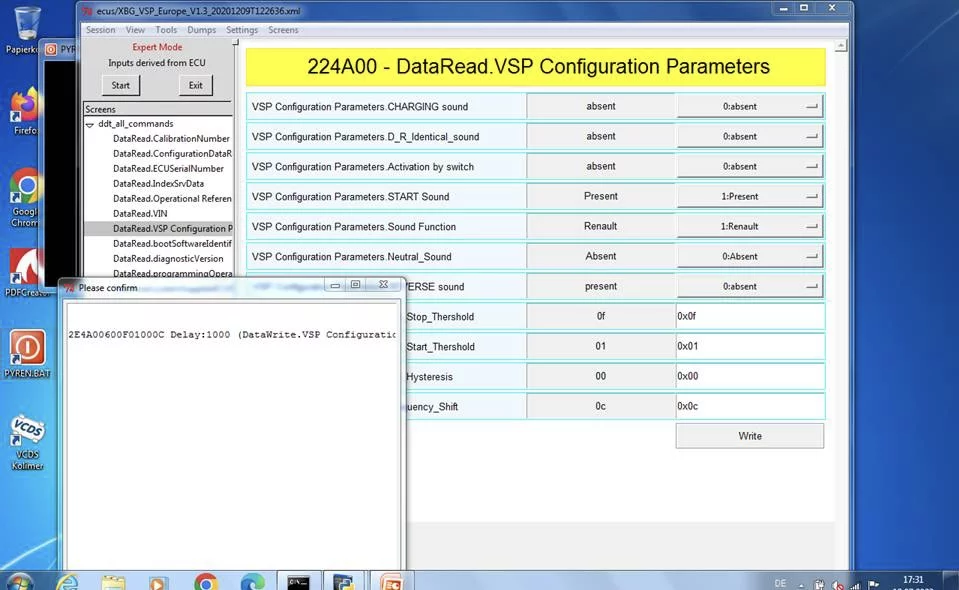959x590 pixels.
Task: Click the Start_Thershold 0x01 input field
Action: 750,346
